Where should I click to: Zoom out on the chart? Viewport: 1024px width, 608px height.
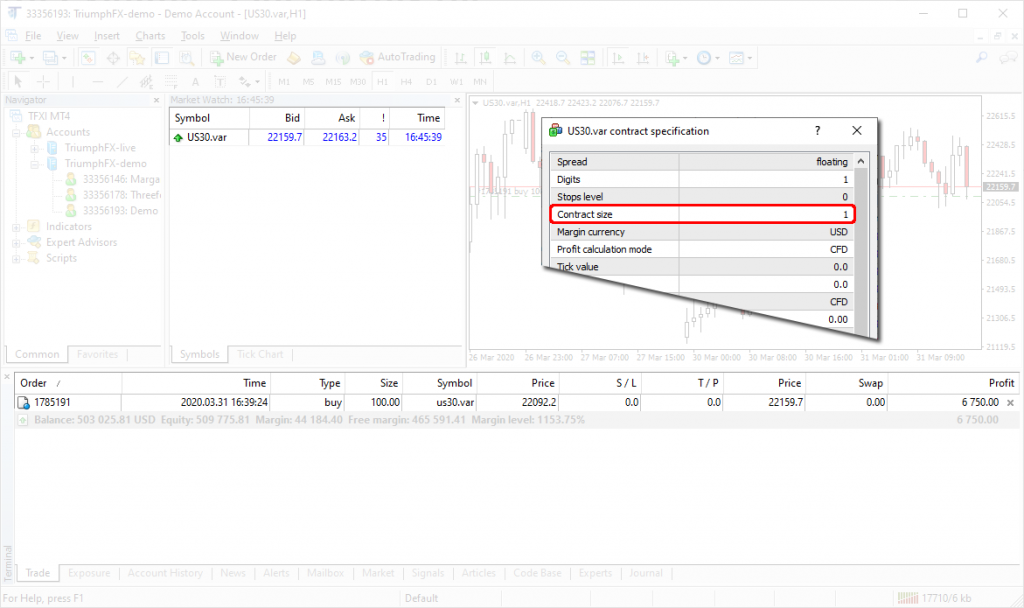563,58
